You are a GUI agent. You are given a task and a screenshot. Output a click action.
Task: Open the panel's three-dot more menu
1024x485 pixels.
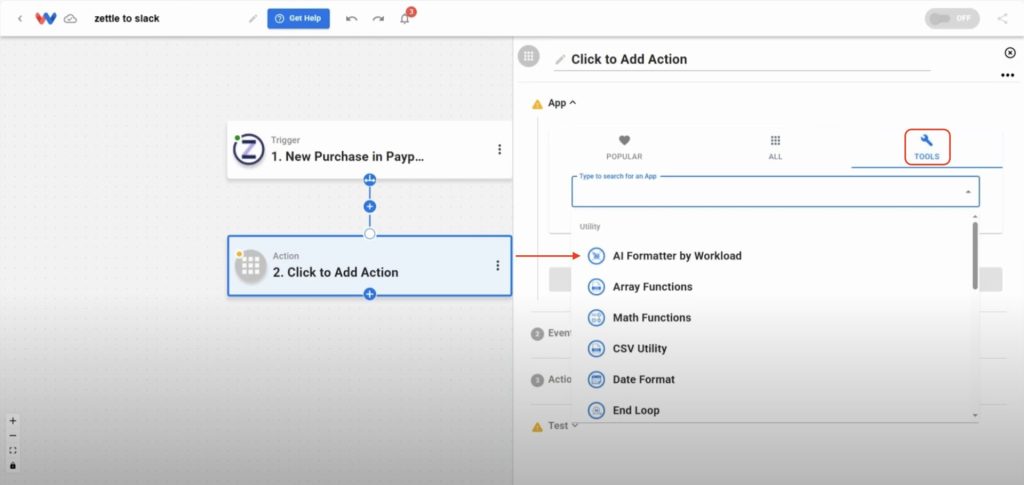click(x=1007, y=76)
